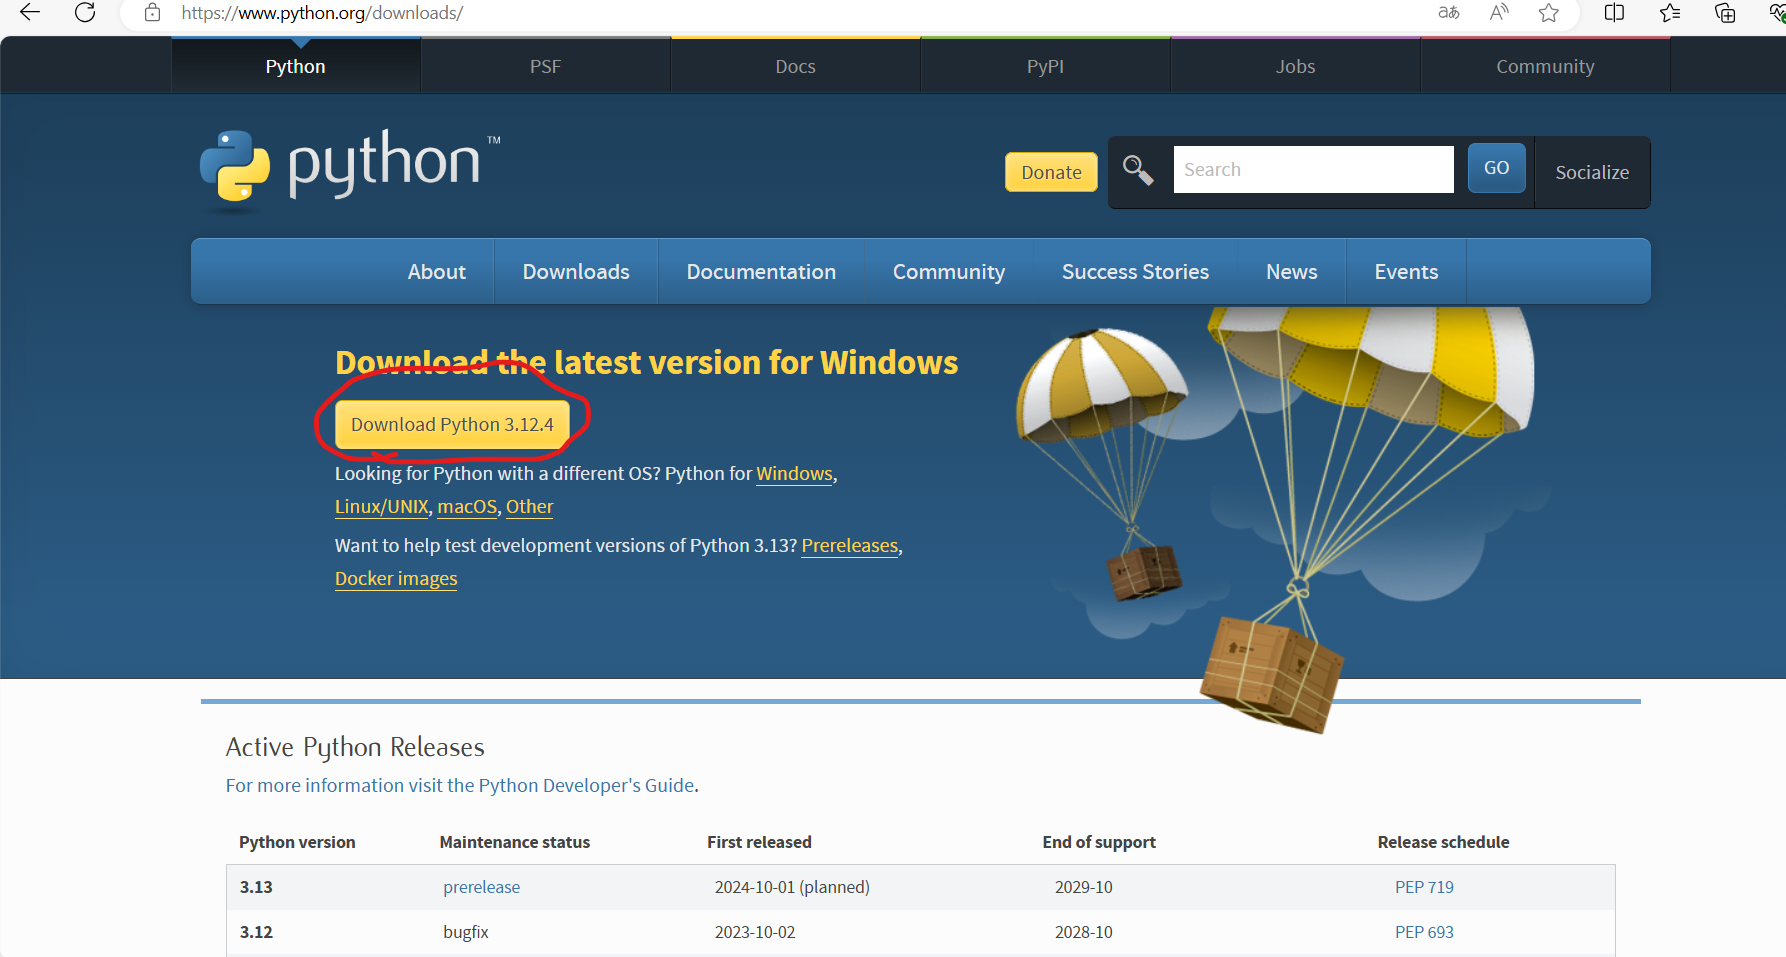Image resolution: width=1786 pixels, height=957 pixels.
Task: Open the Documentation navigation menu
Action: (761, 272)
